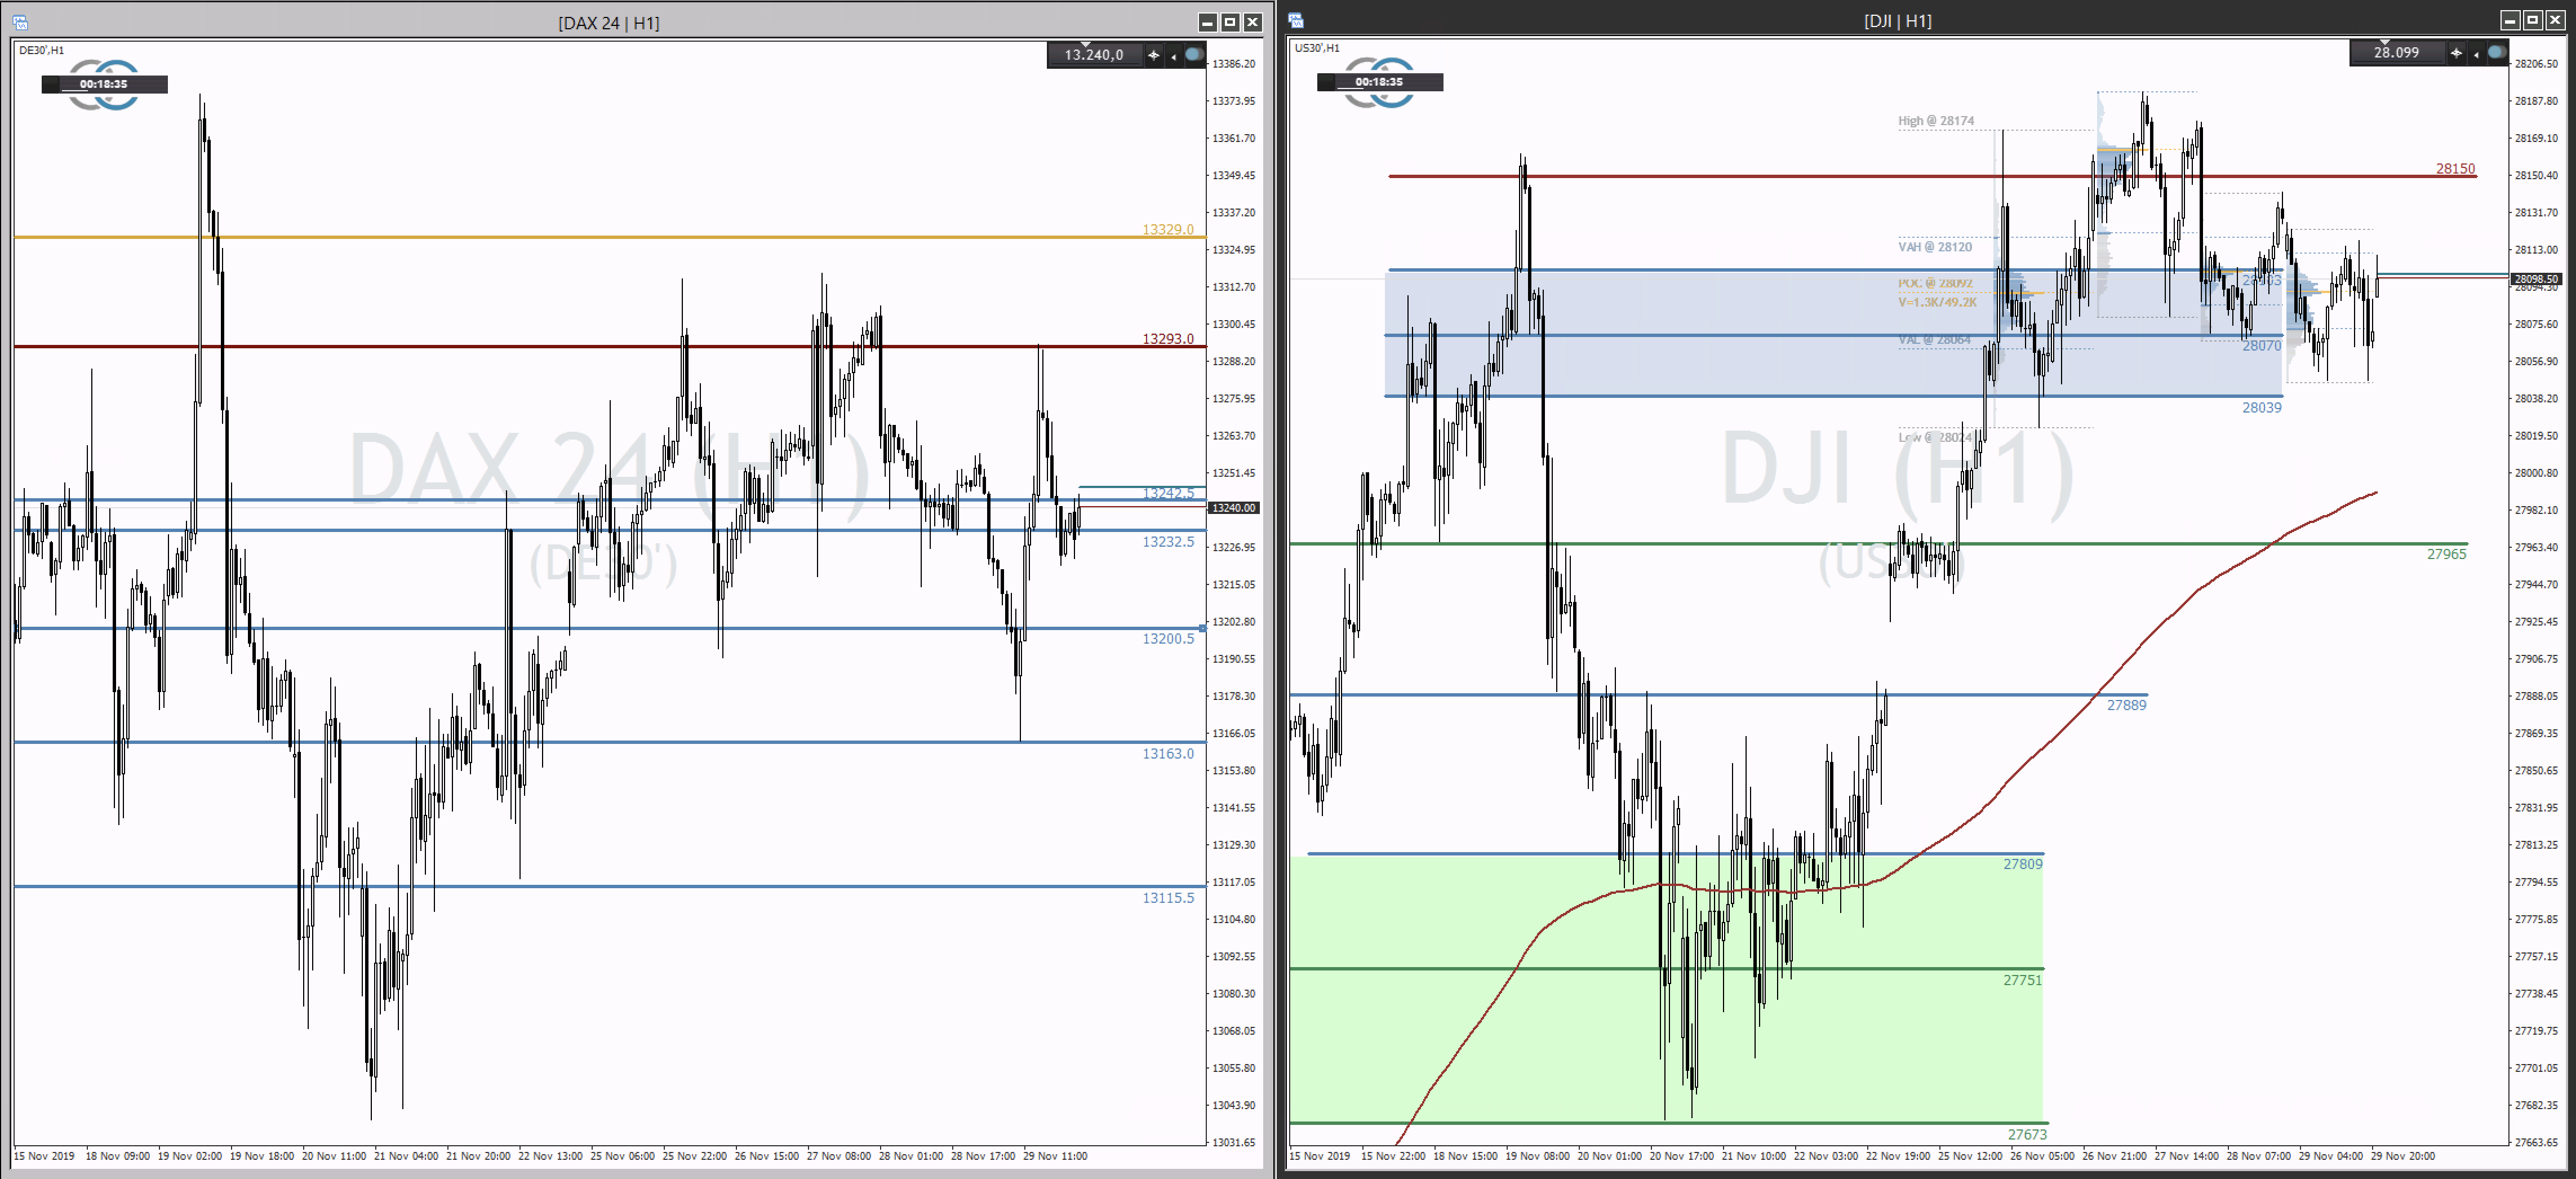Select the 28070 level label on DJI
The image size is (2576, 1179).
[2262, 346]
